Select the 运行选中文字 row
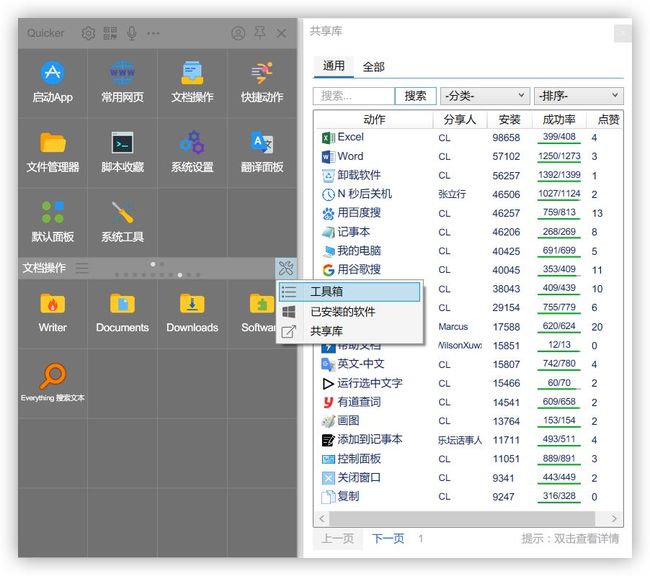650x576 pixels. click(x=468, y=383)
